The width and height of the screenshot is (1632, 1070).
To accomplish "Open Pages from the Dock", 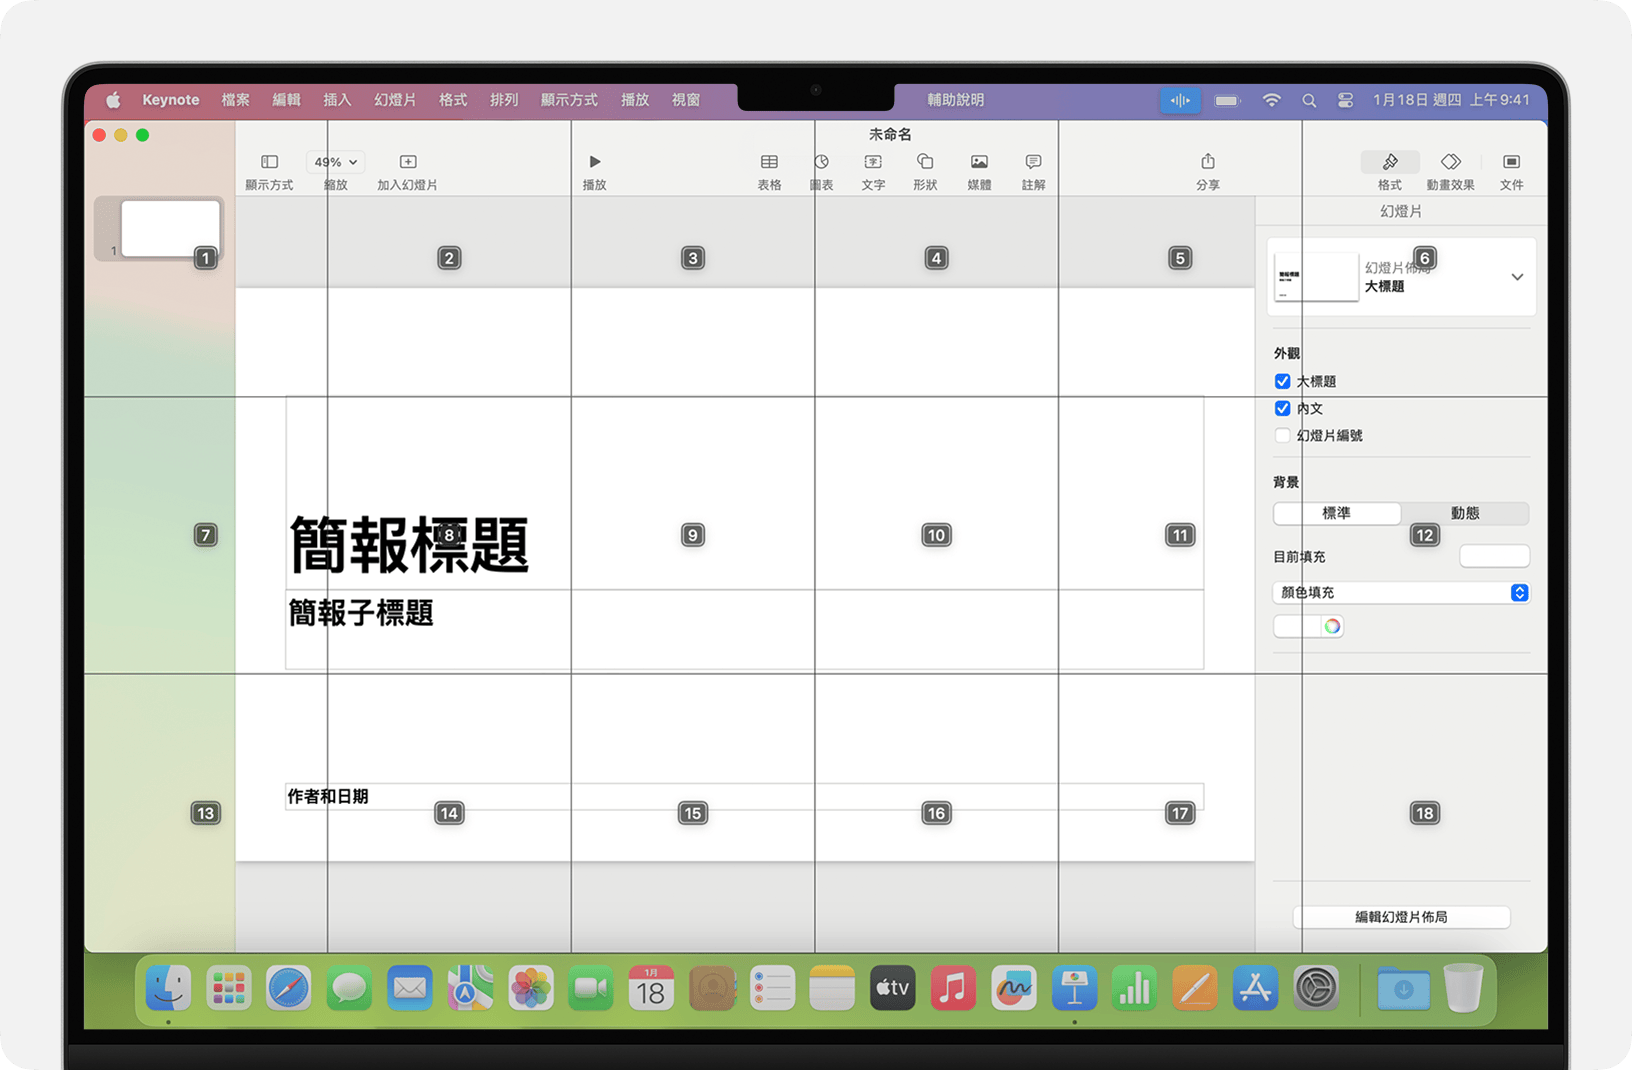I will [1195, 989].
